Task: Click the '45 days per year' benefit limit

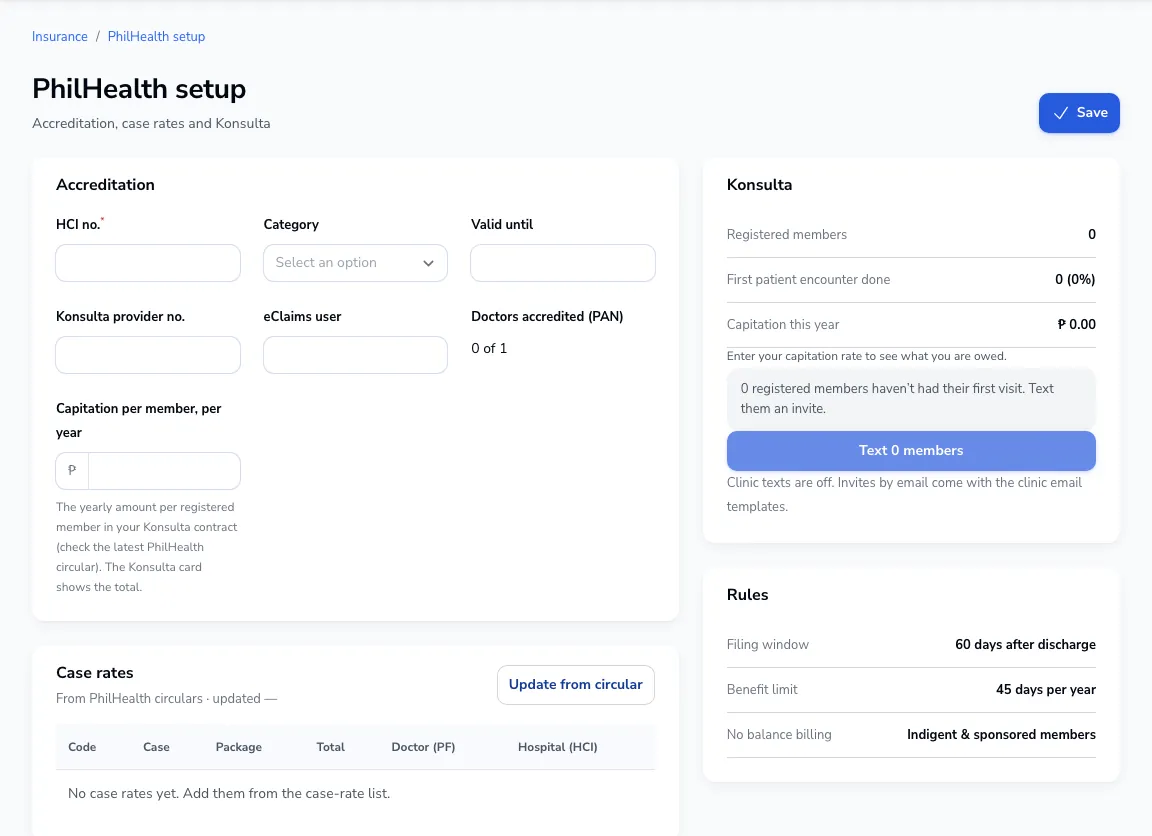Action: click(1045, 689)
